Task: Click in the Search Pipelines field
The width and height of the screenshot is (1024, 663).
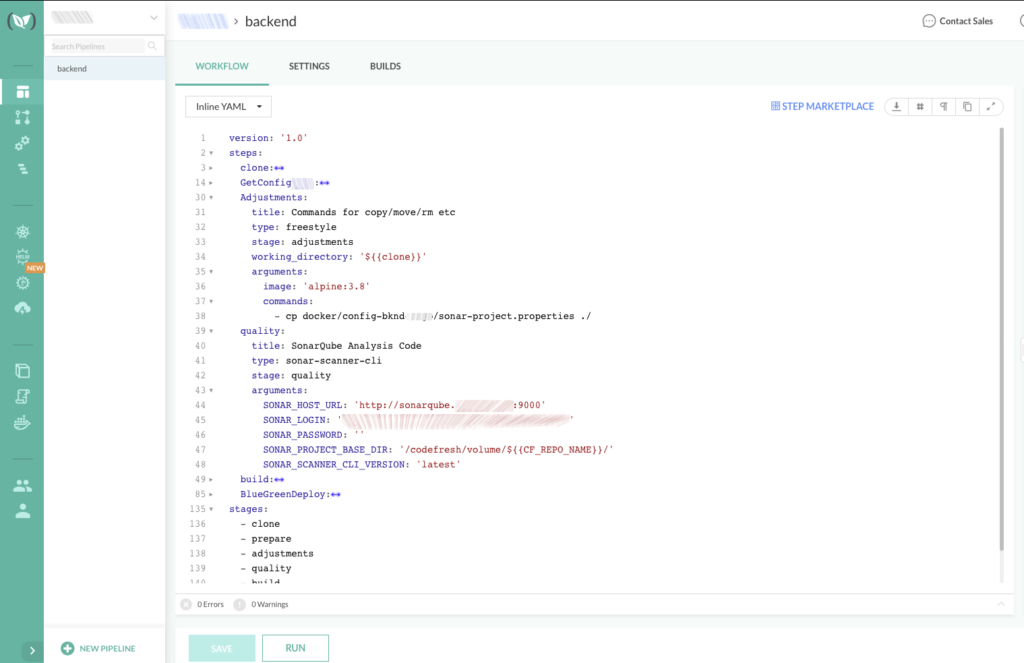Action: pyautogui.click(x=98, y=46)
